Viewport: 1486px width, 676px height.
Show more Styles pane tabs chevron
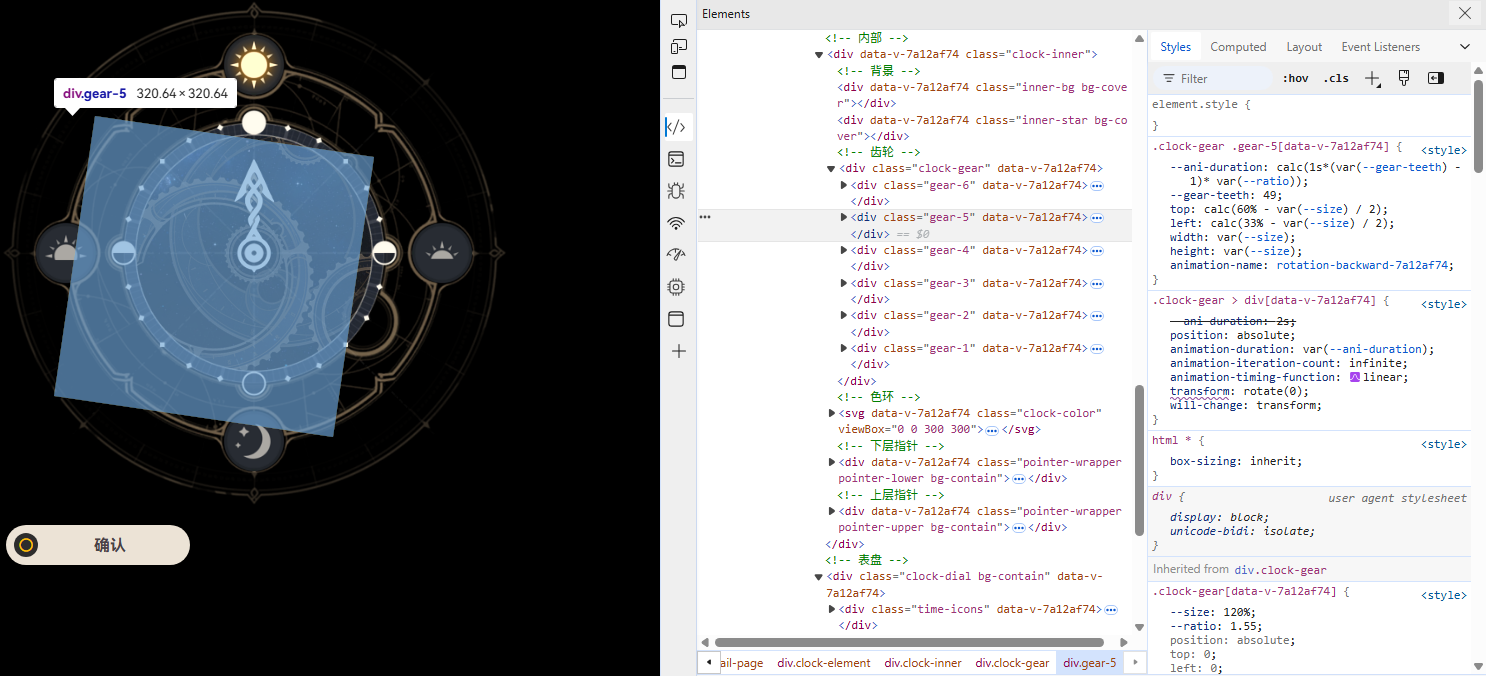(1465, 46)
